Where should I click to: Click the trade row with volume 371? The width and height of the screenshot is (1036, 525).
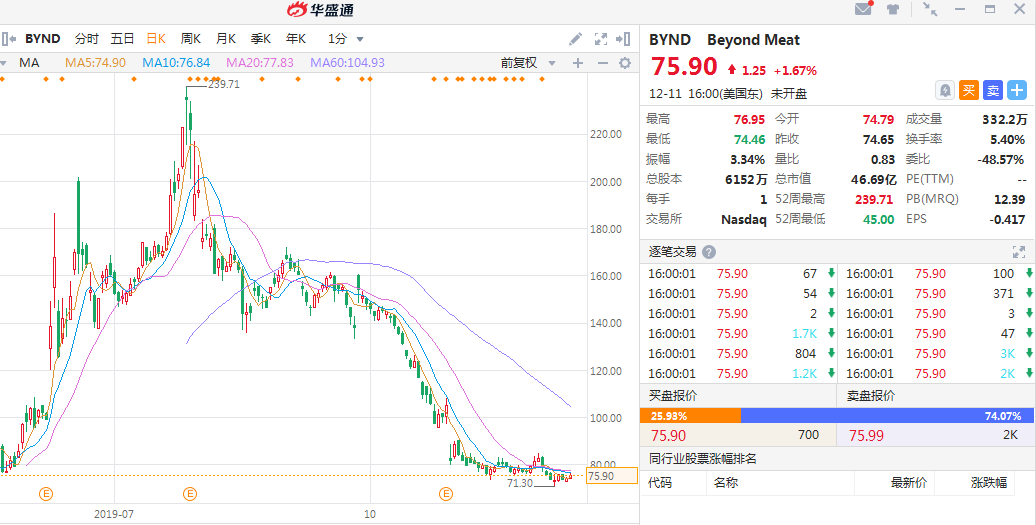tap(936, 294)
